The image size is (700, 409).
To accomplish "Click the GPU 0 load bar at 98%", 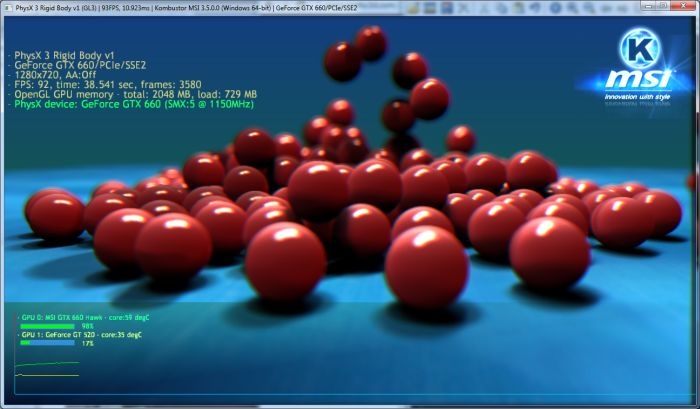I will pyautogui.click(x=47, y=326).
